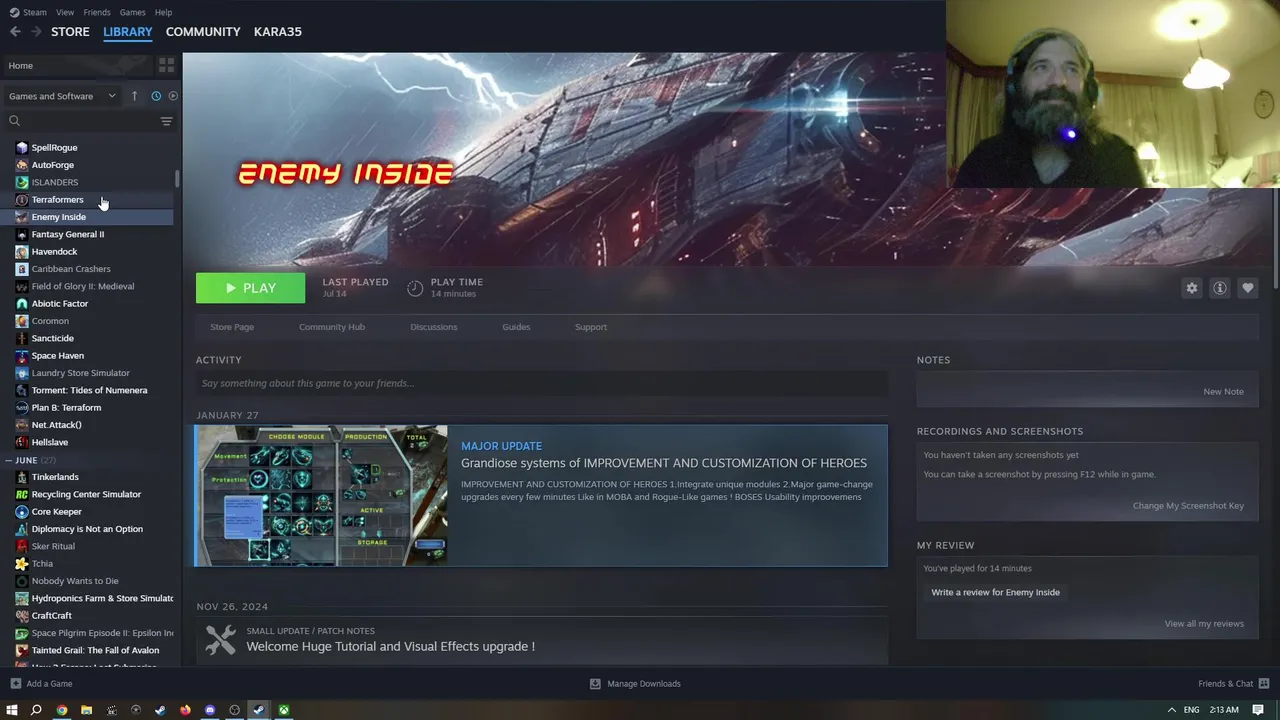Open Manage settings gear for Enemy Inside
This screenshot has width=1280, height=720.
(1192, 288)
